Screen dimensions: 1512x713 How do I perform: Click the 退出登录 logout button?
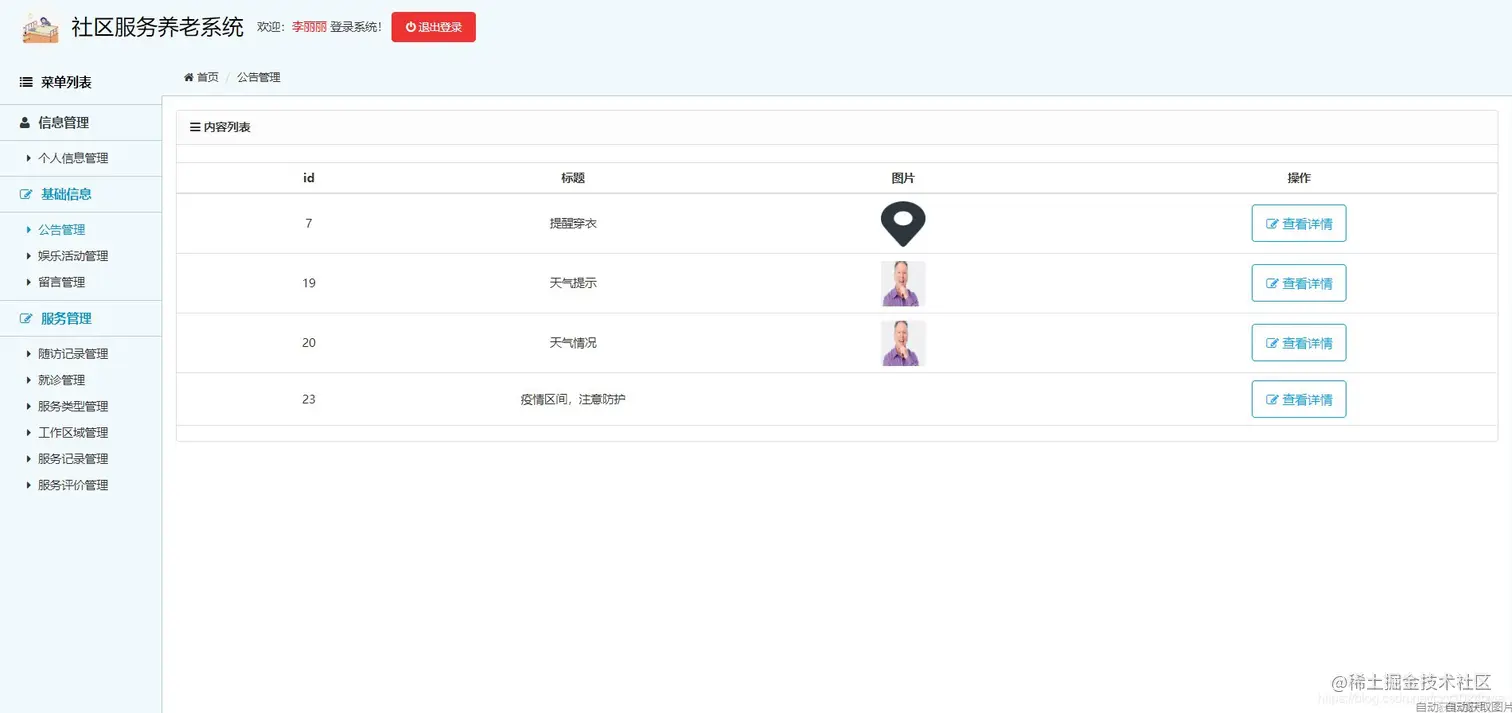(433, 27)
